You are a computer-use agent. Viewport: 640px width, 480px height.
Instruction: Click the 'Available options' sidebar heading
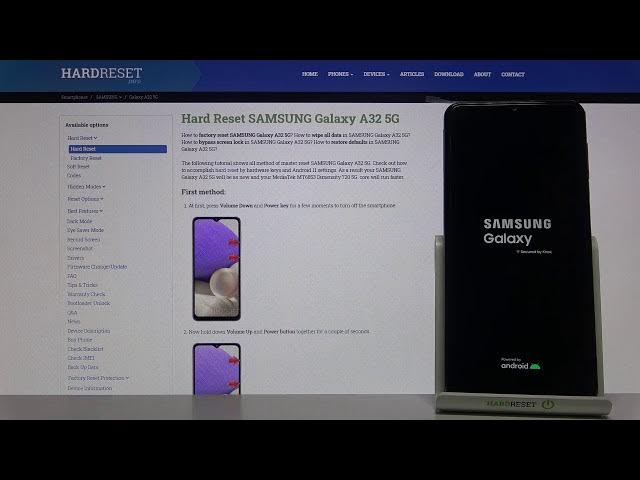[87, 125]
